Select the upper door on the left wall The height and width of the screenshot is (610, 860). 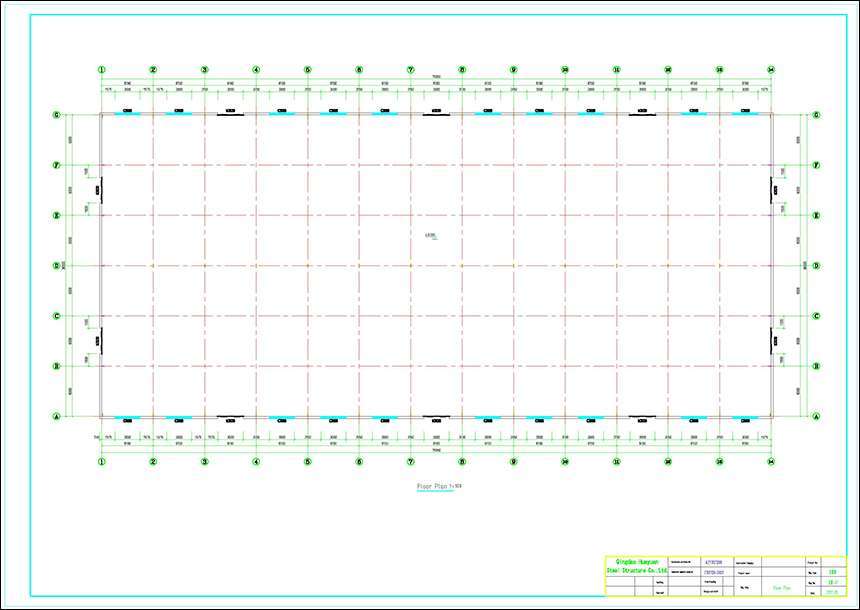[100, 190]
